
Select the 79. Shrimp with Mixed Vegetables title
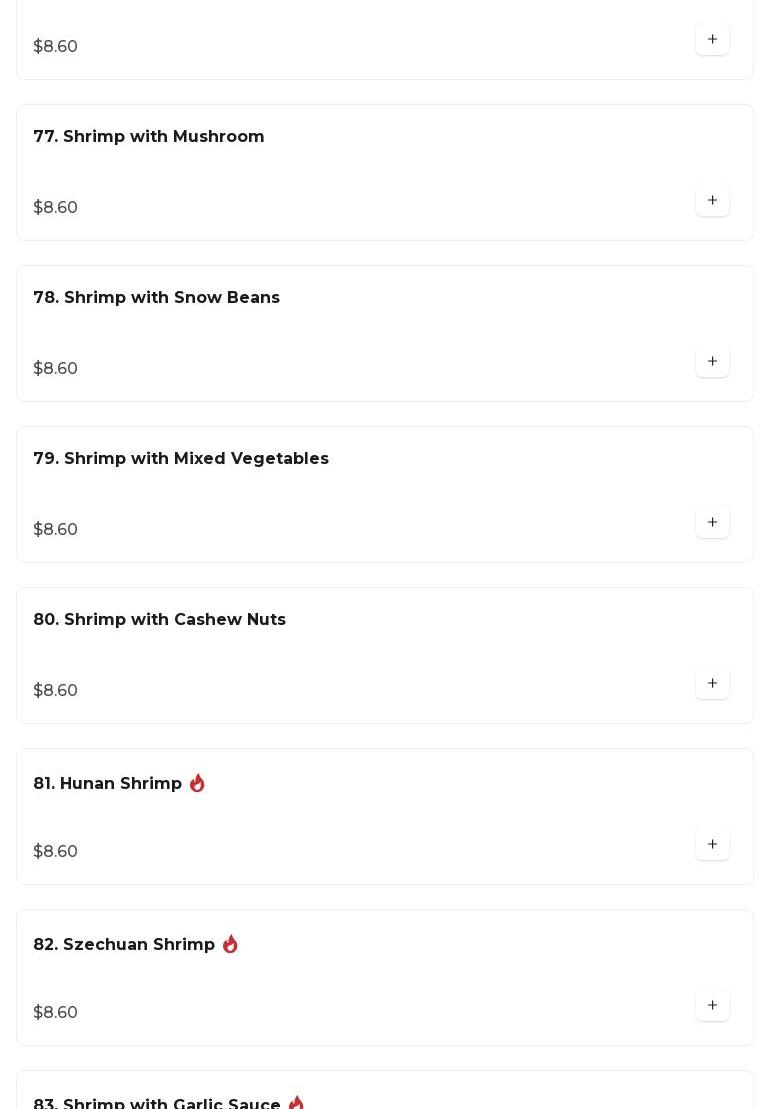[181, 459]
